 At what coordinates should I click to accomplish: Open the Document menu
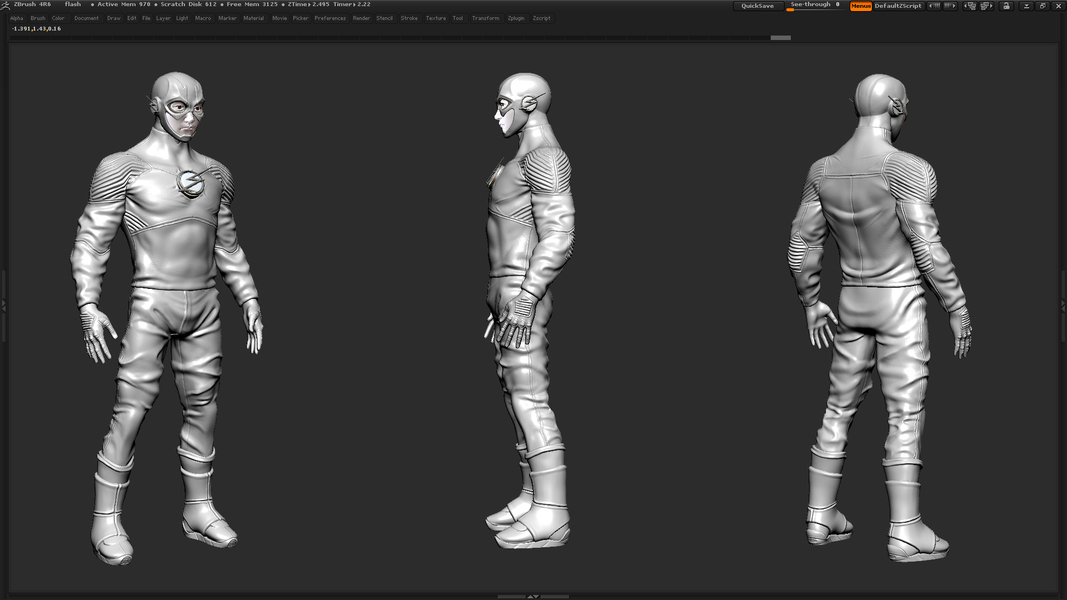click(x=86, y=18)
